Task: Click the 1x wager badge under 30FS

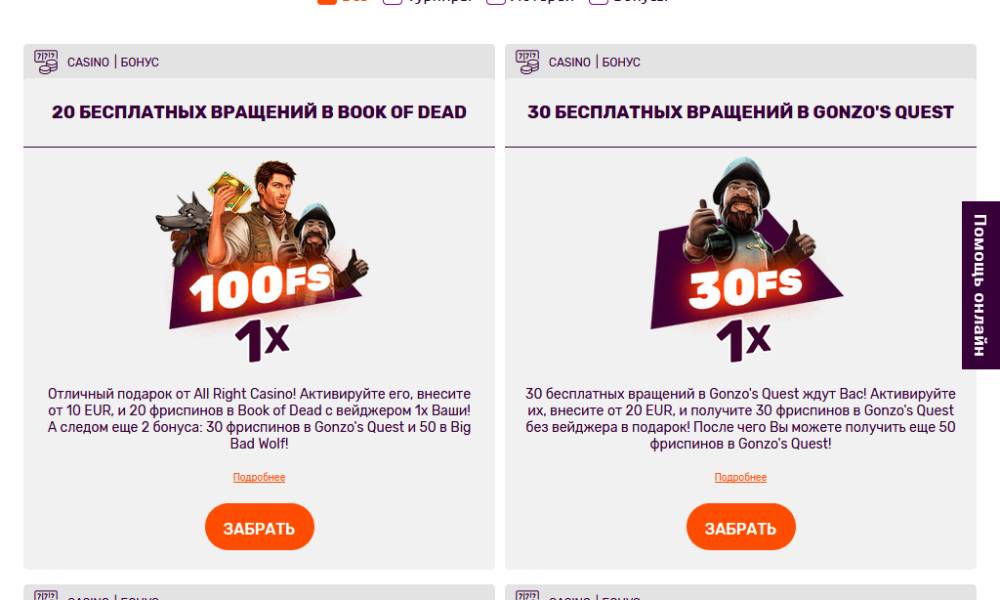Action: pos(744,341)
